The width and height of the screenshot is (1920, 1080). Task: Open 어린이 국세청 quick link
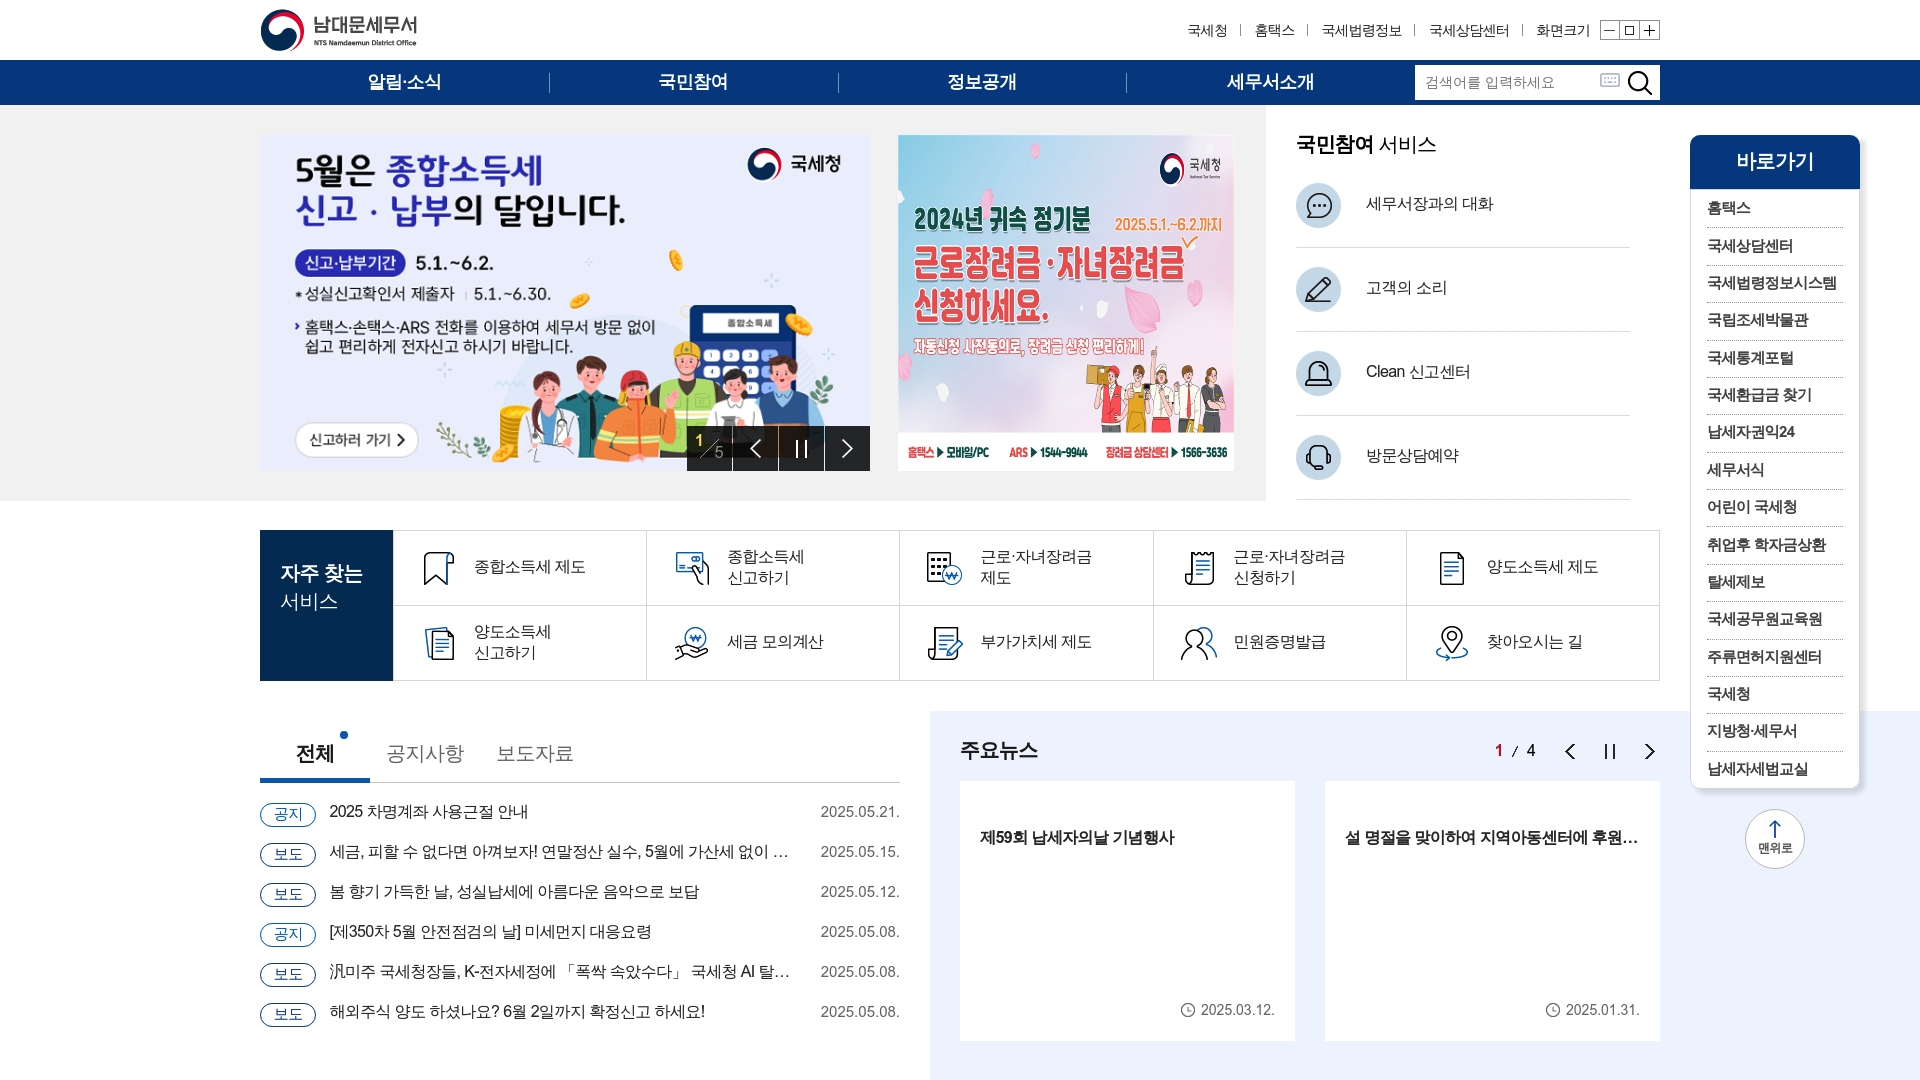[x=1751, y=507]
